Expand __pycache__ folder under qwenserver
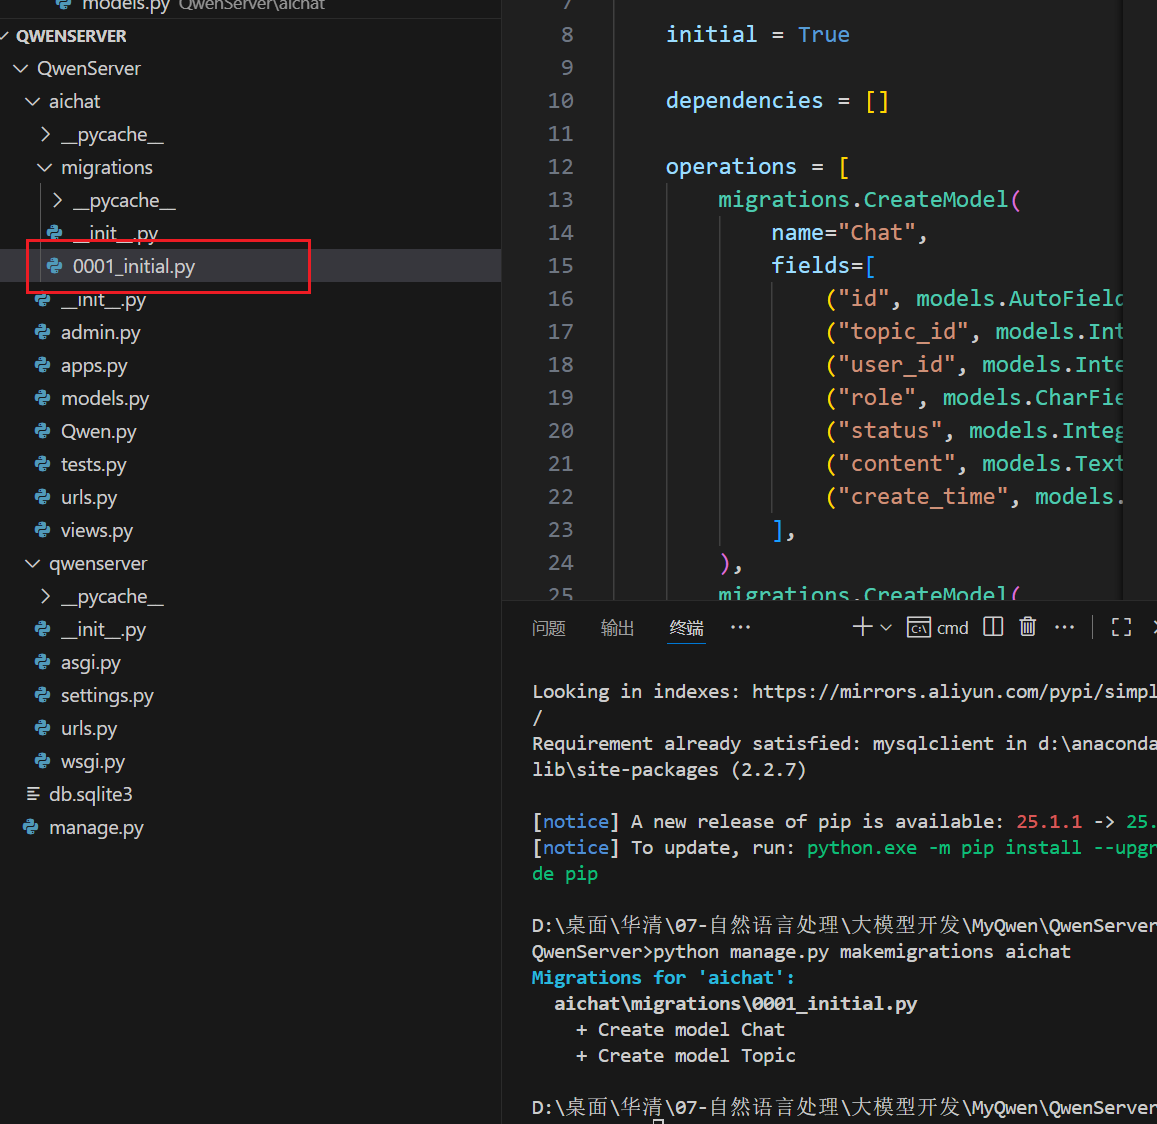The image size is (1157, 1124). pos(111,596)
